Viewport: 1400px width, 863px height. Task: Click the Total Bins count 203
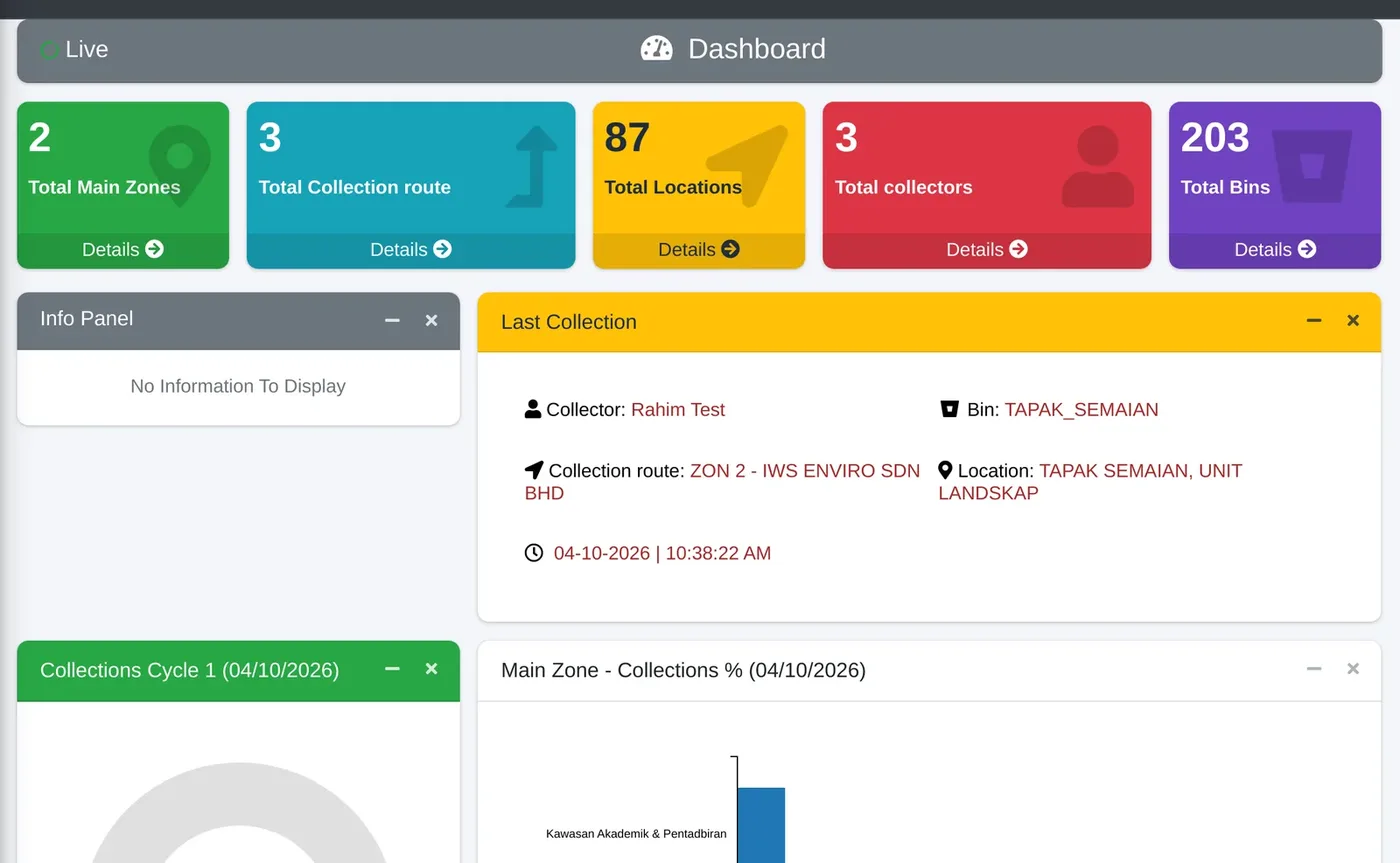(x=1215, y=138)
